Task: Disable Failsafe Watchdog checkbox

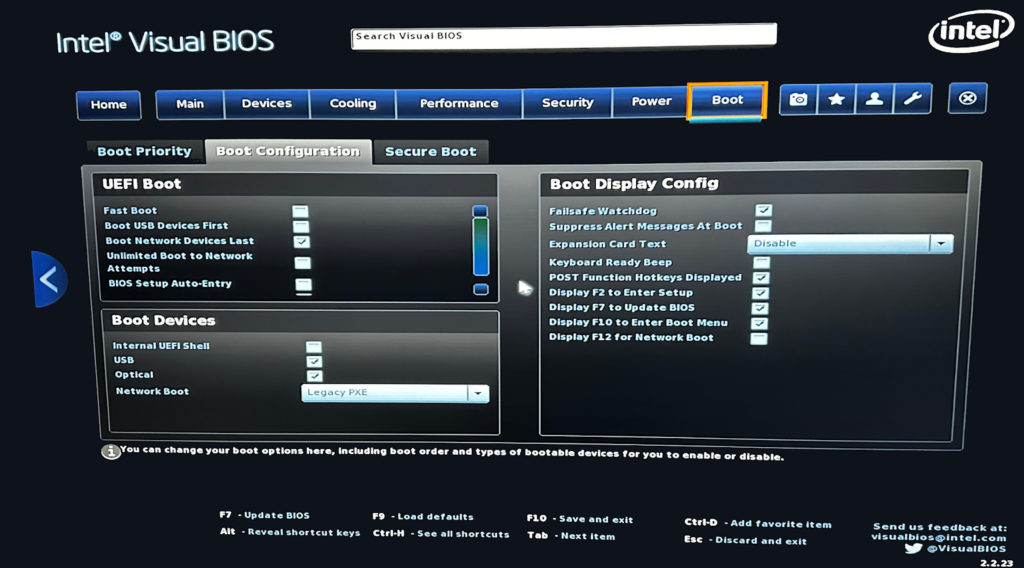Action: point(763,210)
